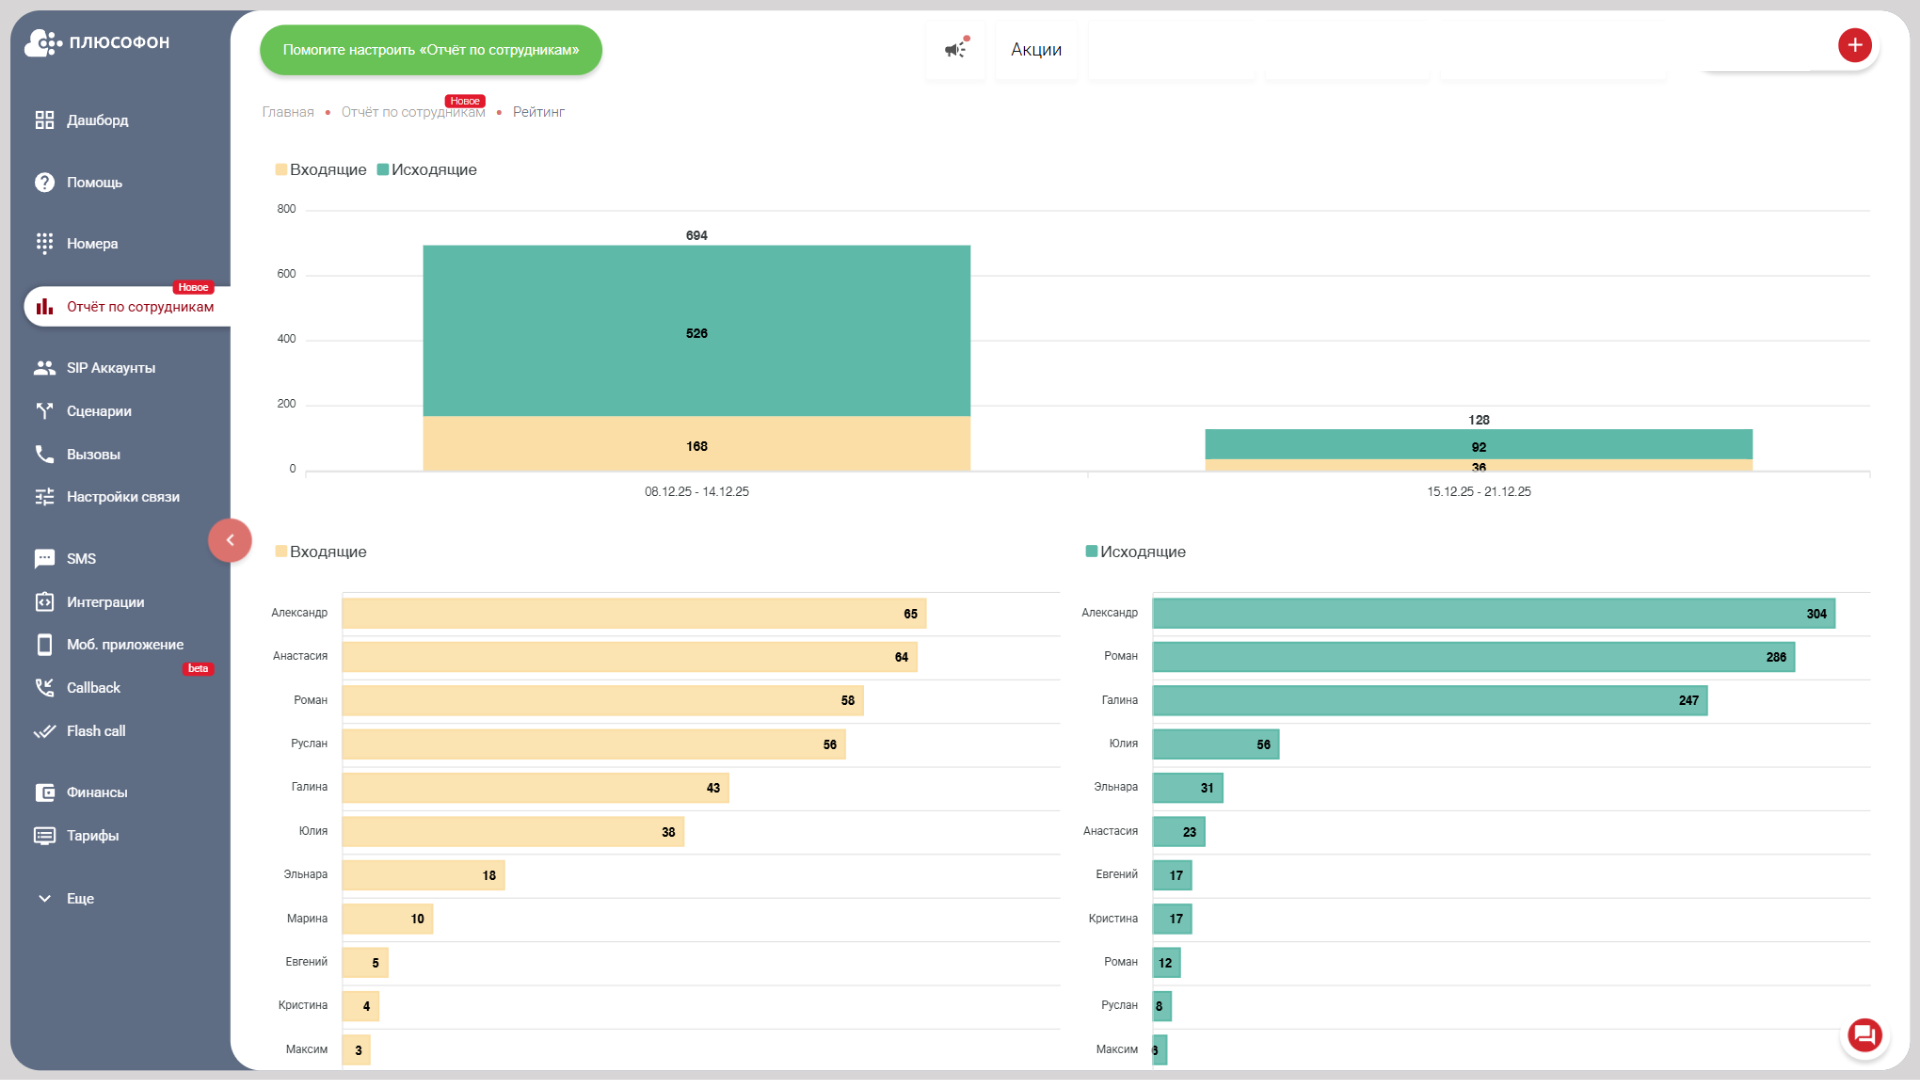This screenshot has width=1920, height=1080.
Task: Toggle Исходящие series in top chart legend
Action: click(428, 170)
